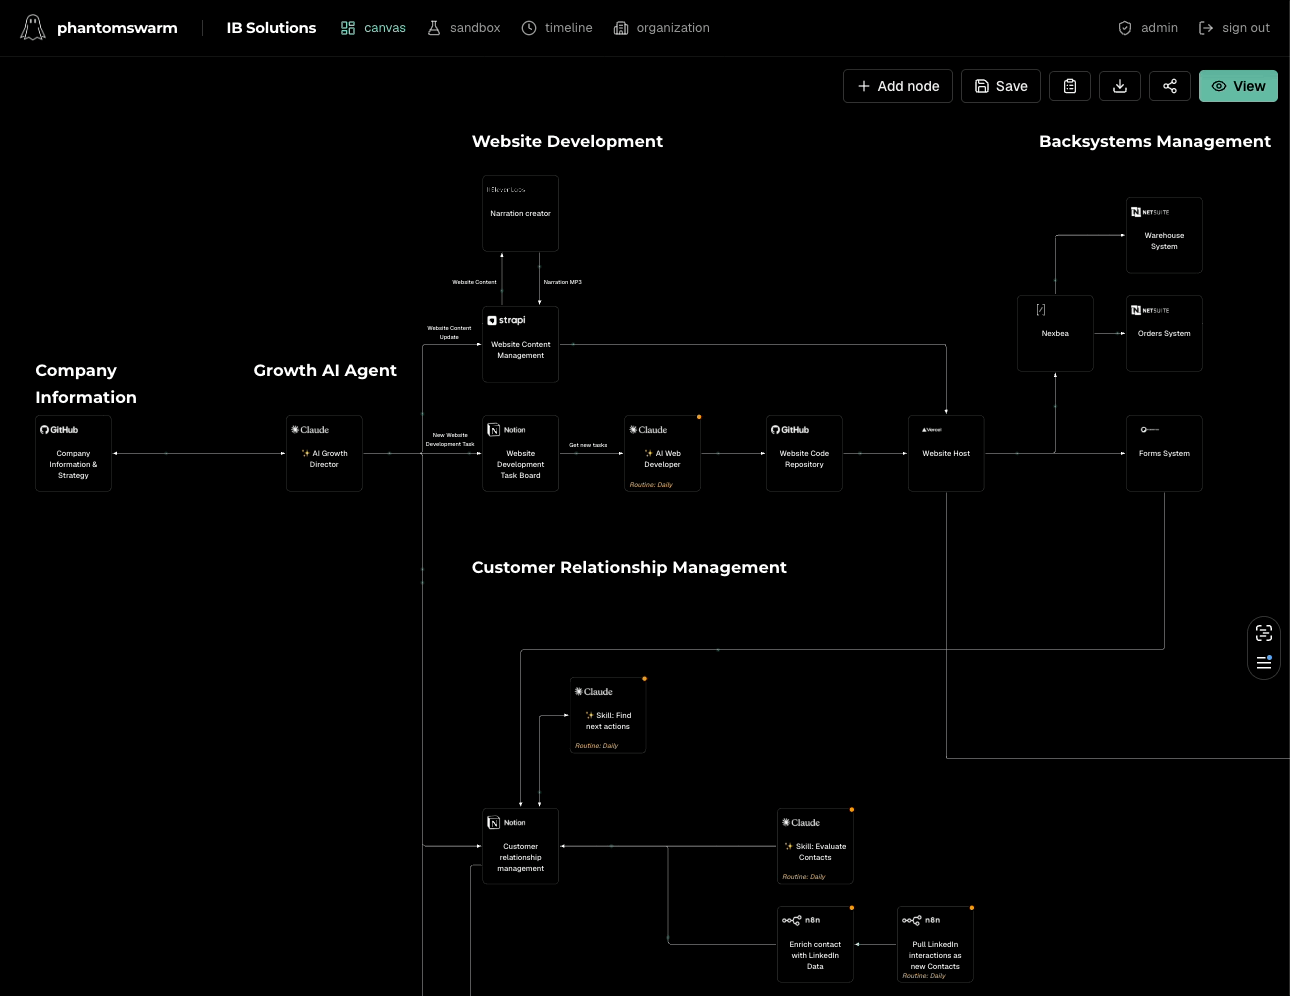Switch to the timeline tab
Image resolution: width=1290 pixels, height=996 pixels.
click(557, 28)
